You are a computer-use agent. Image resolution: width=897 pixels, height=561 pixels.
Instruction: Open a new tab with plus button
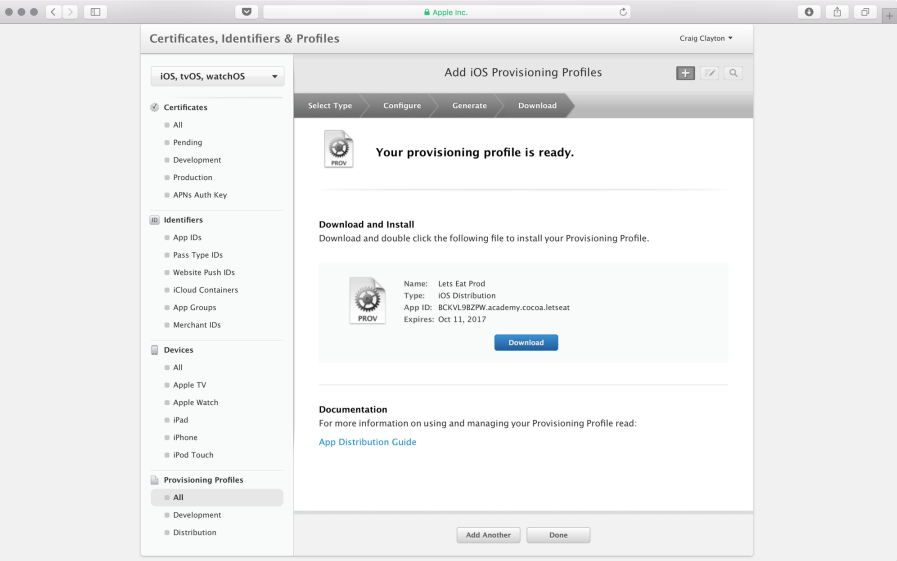[889, 16]
